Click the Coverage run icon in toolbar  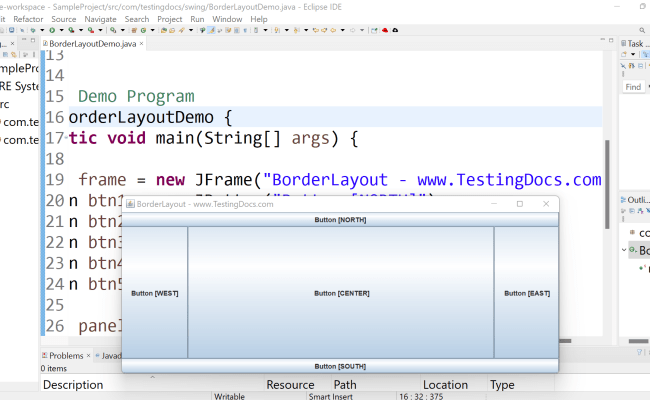point(71,30)
